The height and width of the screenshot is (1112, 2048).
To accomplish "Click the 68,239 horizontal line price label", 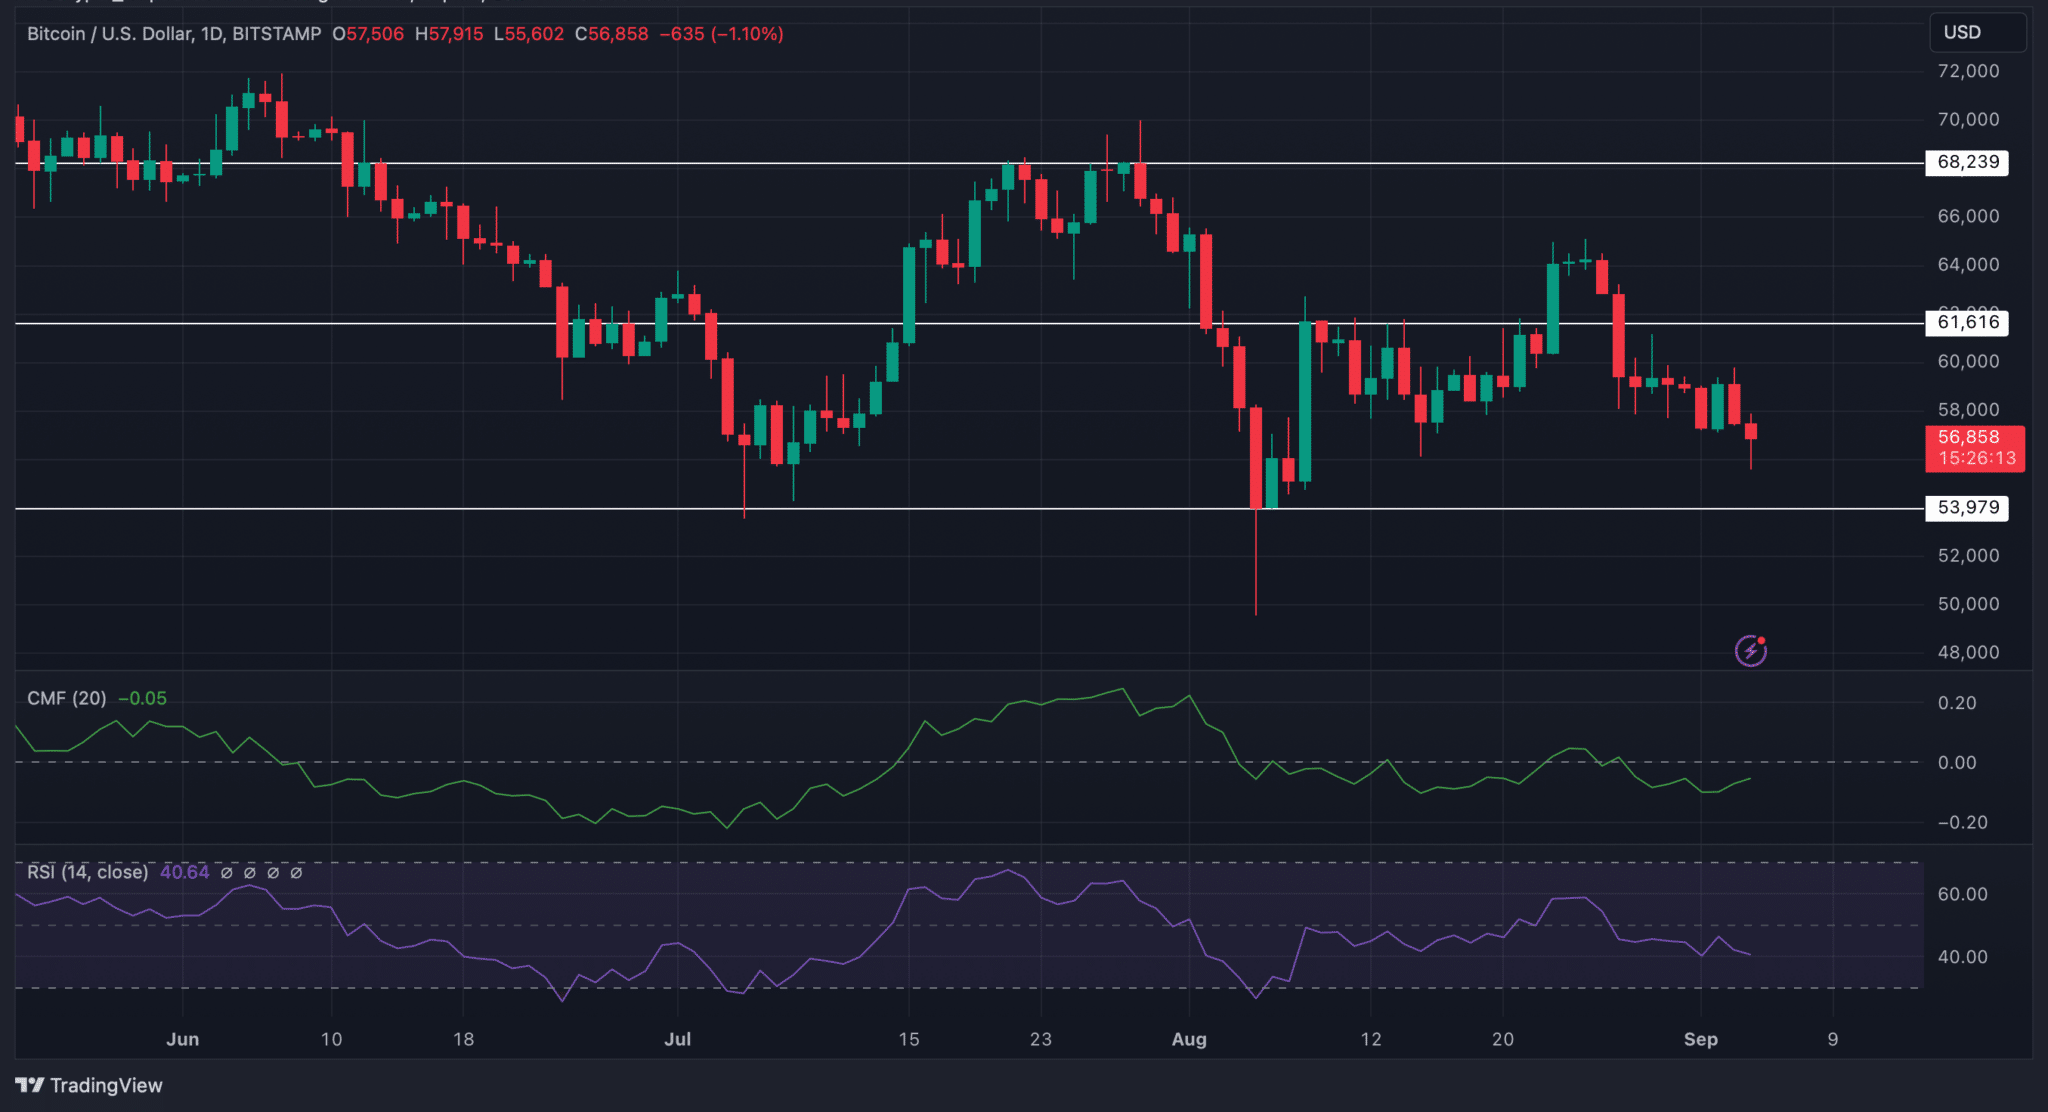I will [1967, 162].
